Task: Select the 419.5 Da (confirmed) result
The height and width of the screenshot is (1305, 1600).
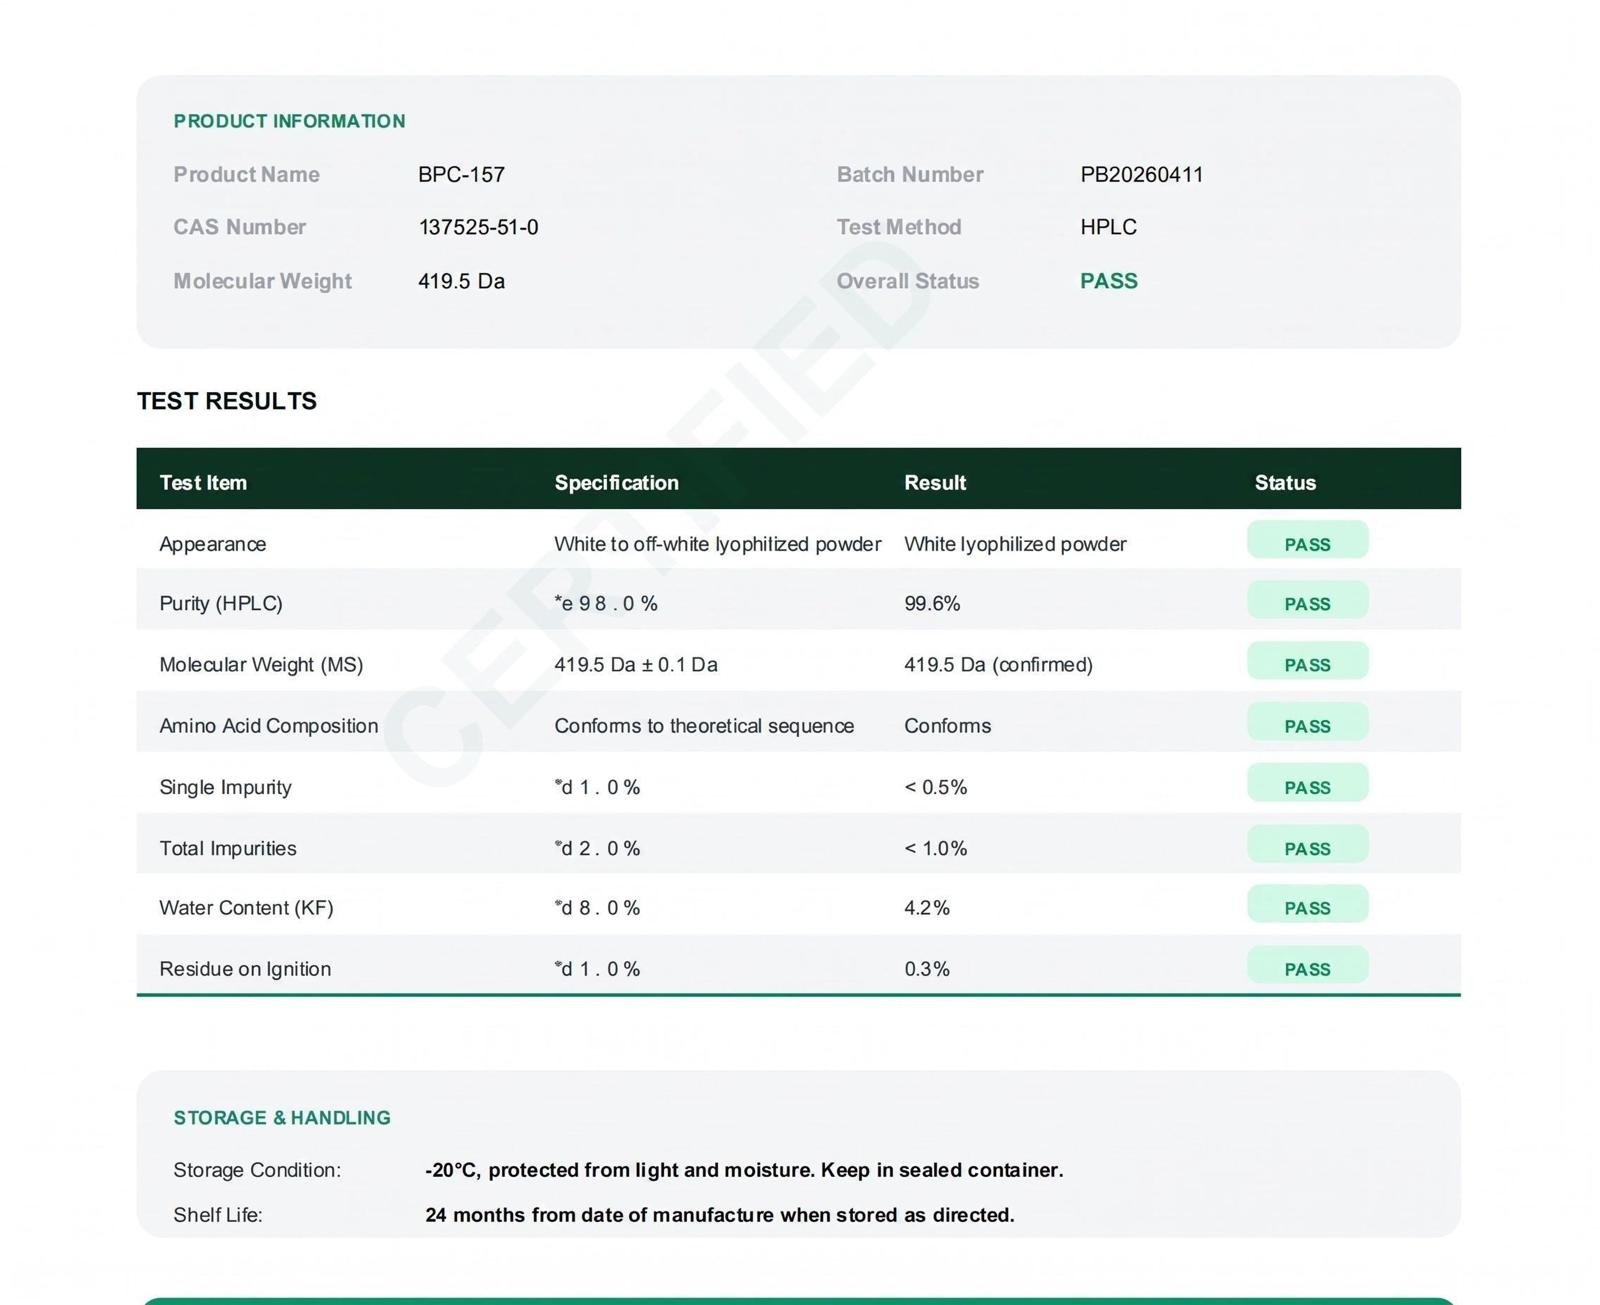Action: [x=998, y=665]
